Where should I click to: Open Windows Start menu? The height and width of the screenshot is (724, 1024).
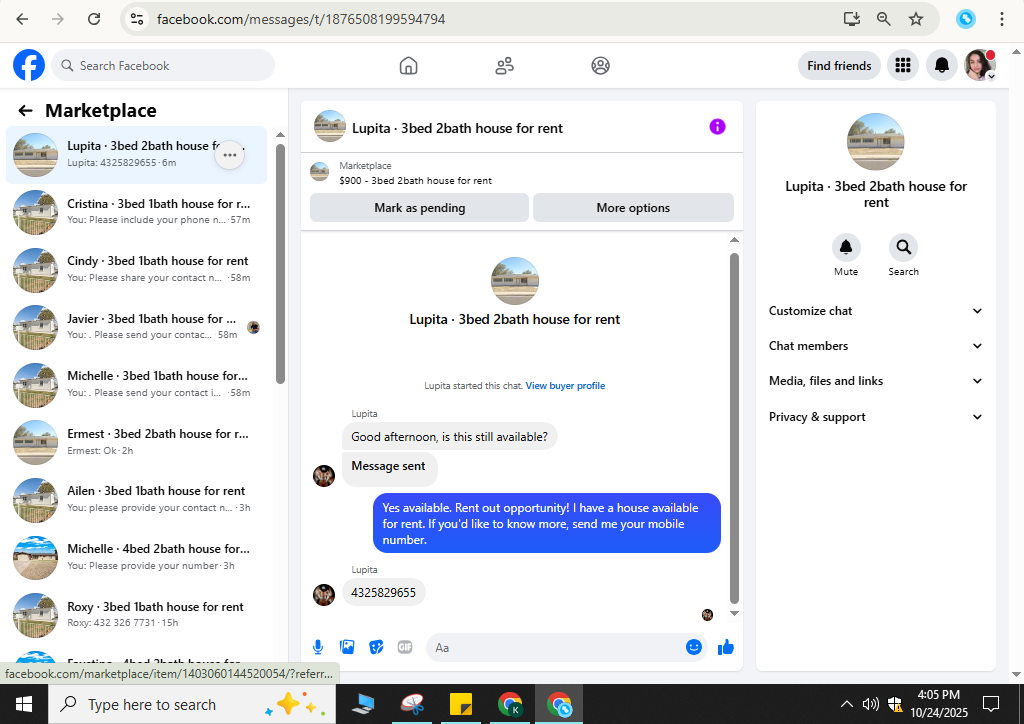(x=24, y=704)
